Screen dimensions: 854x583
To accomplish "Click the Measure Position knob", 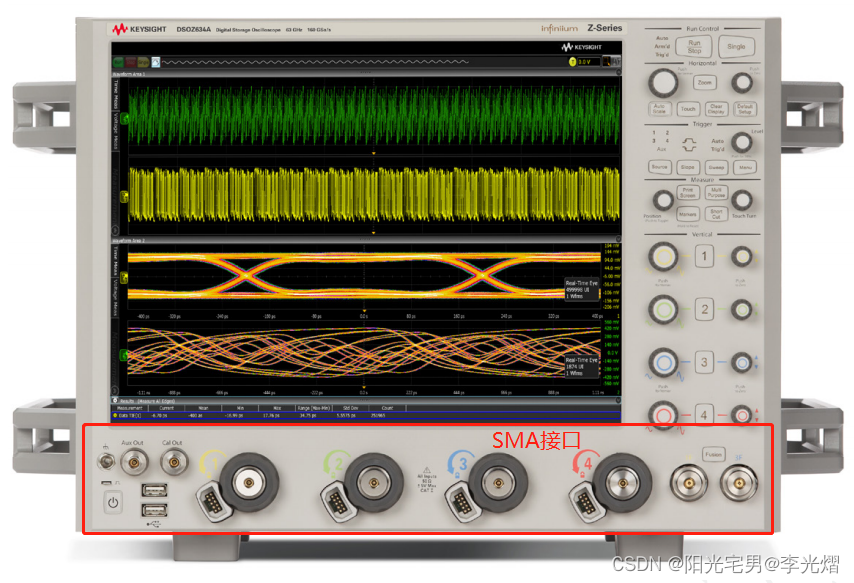I will [663, 200].
